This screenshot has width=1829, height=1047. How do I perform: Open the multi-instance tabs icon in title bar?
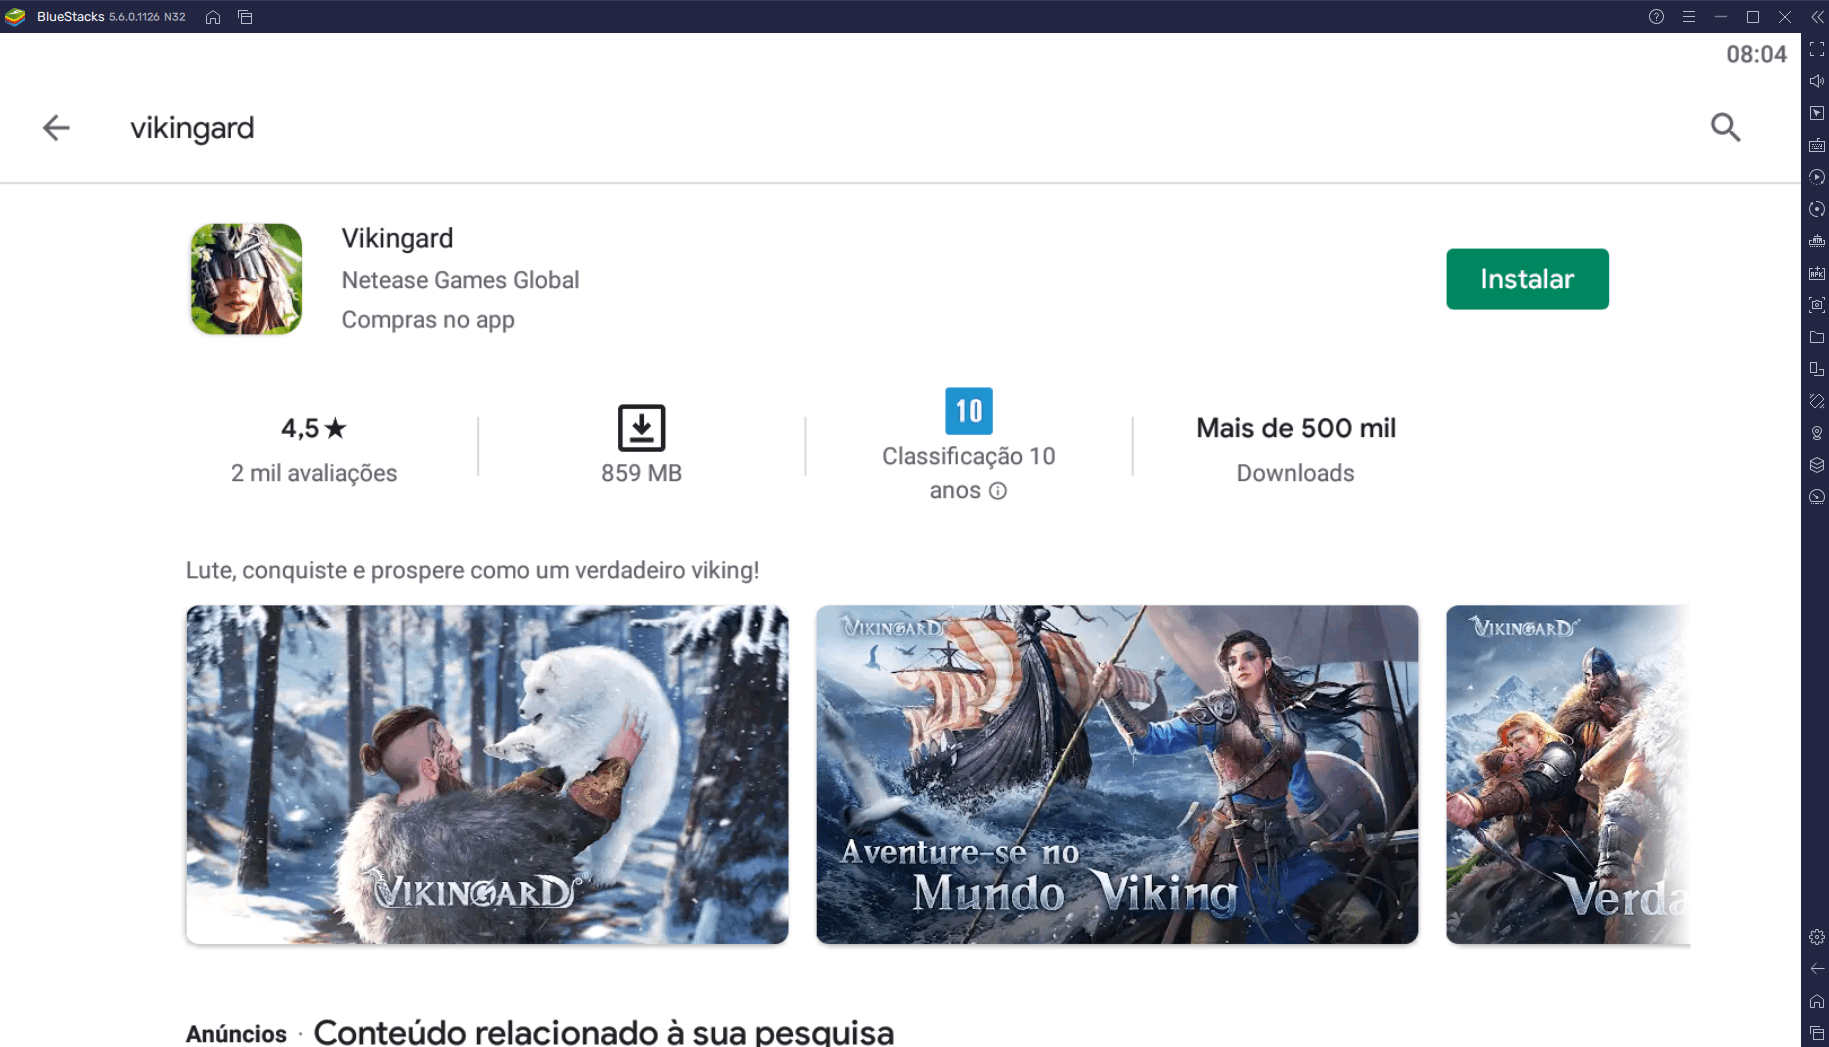point(245,17)
